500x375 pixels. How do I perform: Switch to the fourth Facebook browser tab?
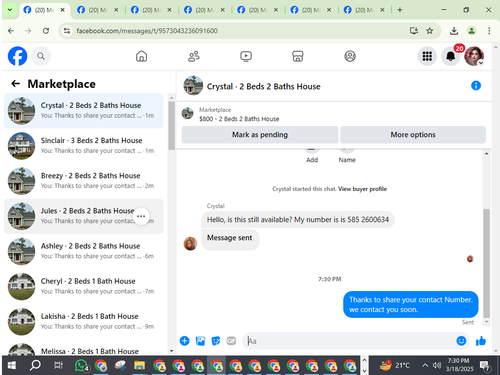(204, 10)
